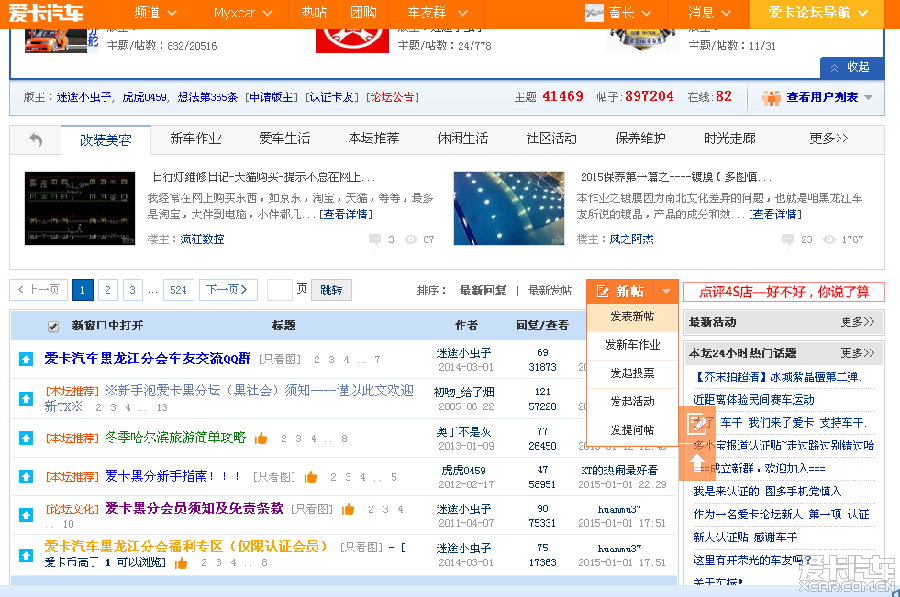Open the 喜长 user dropdown
Image resolution: width=900 pixels, height=597 pixels.
pos(630,13)
